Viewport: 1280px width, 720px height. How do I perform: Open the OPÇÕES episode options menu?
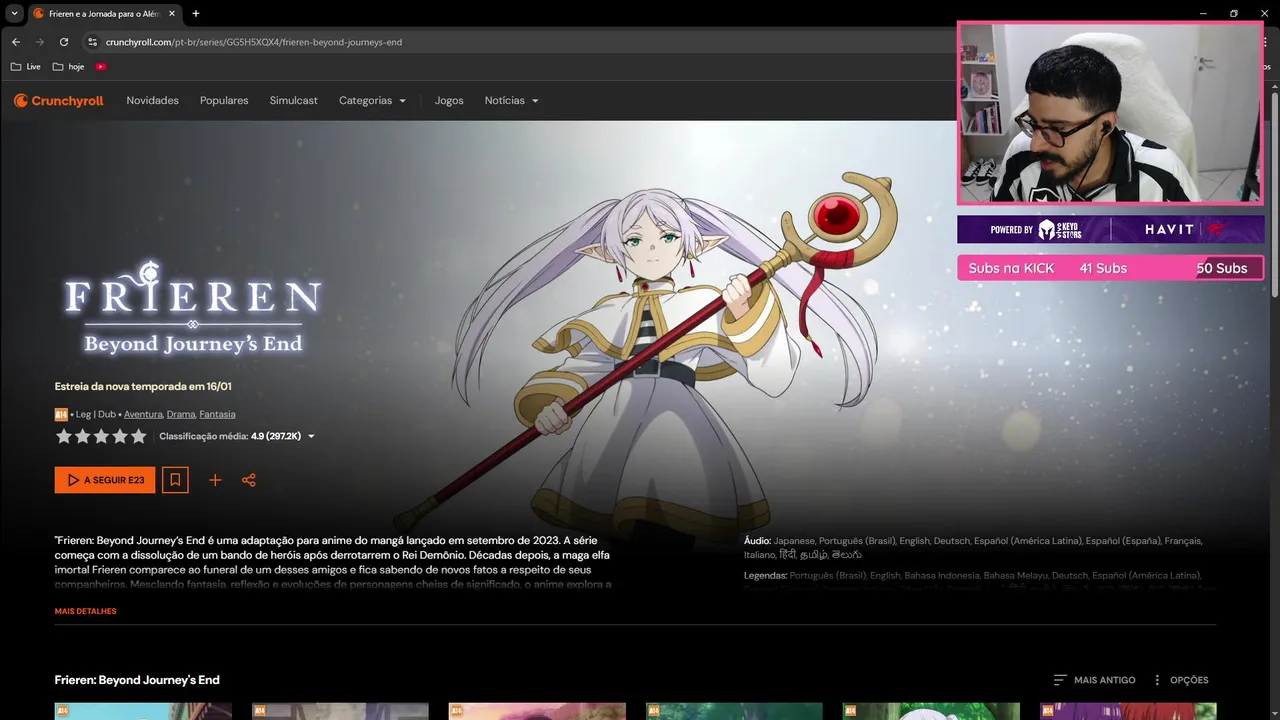1180,680
